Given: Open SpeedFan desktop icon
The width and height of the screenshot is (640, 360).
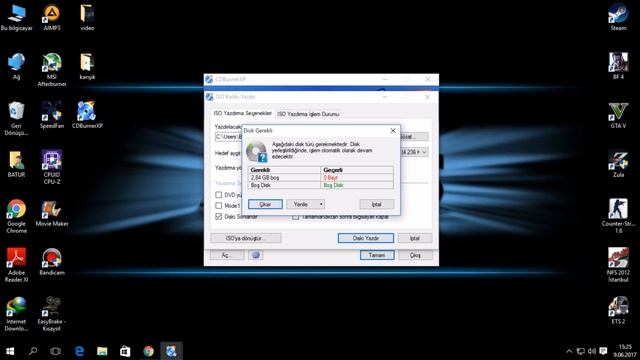Looking at the screenshot, I should tap(52, 116).
